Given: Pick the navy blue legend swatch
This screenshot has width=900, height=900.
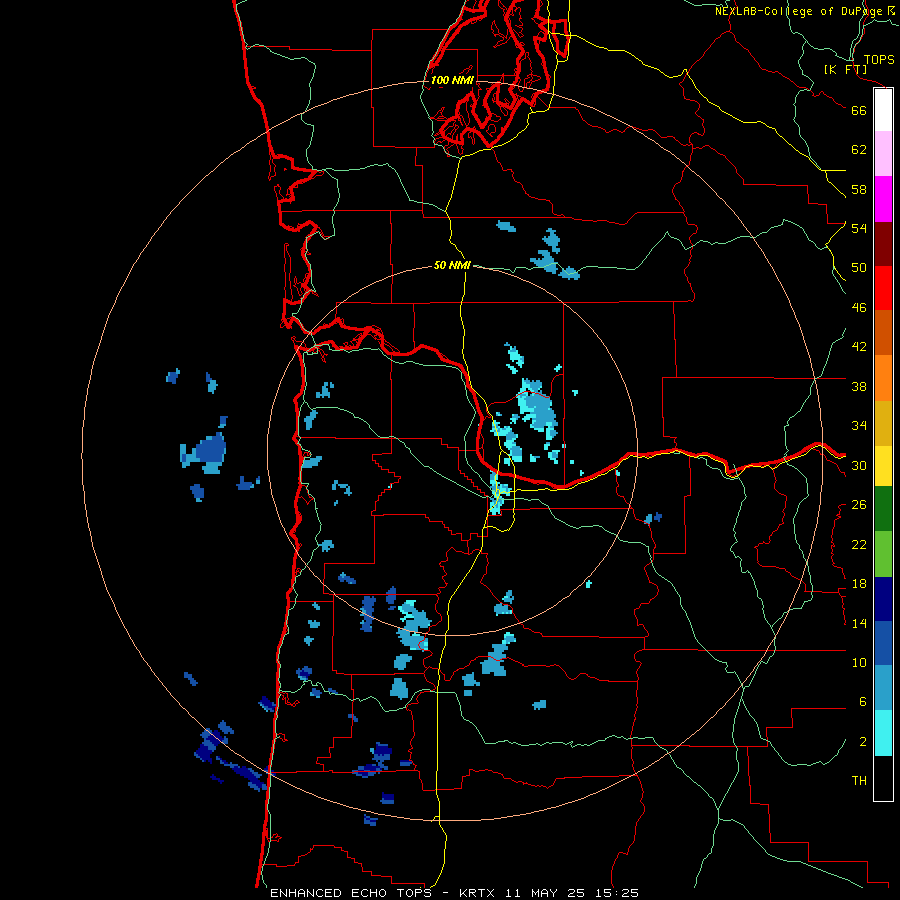Looking at the screenshot, I should [x=883, y=599].
